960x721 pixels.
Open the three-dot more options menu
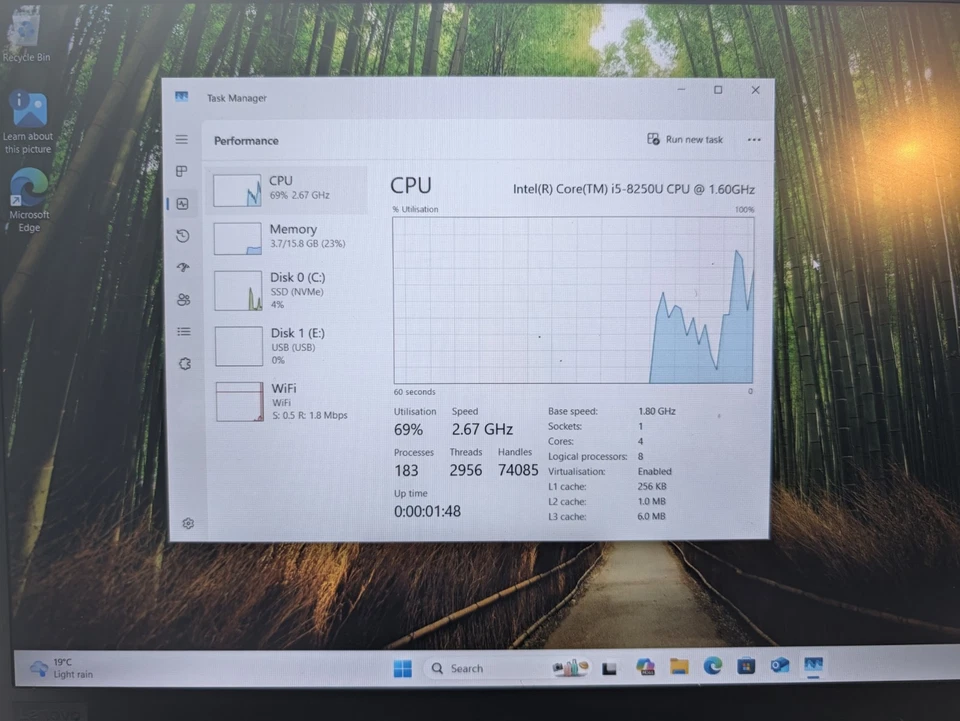754,140
